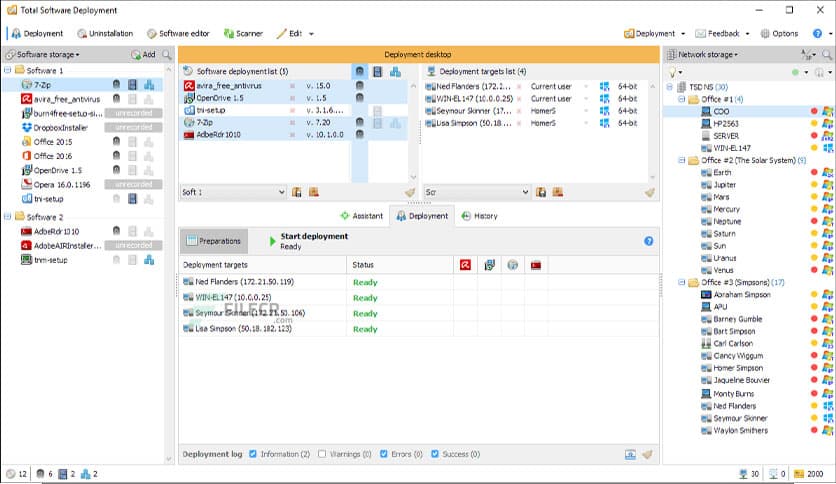Click the help icon in the deployment panel
The height and width of the screenshot is (484, 836).
coord(648,241)
